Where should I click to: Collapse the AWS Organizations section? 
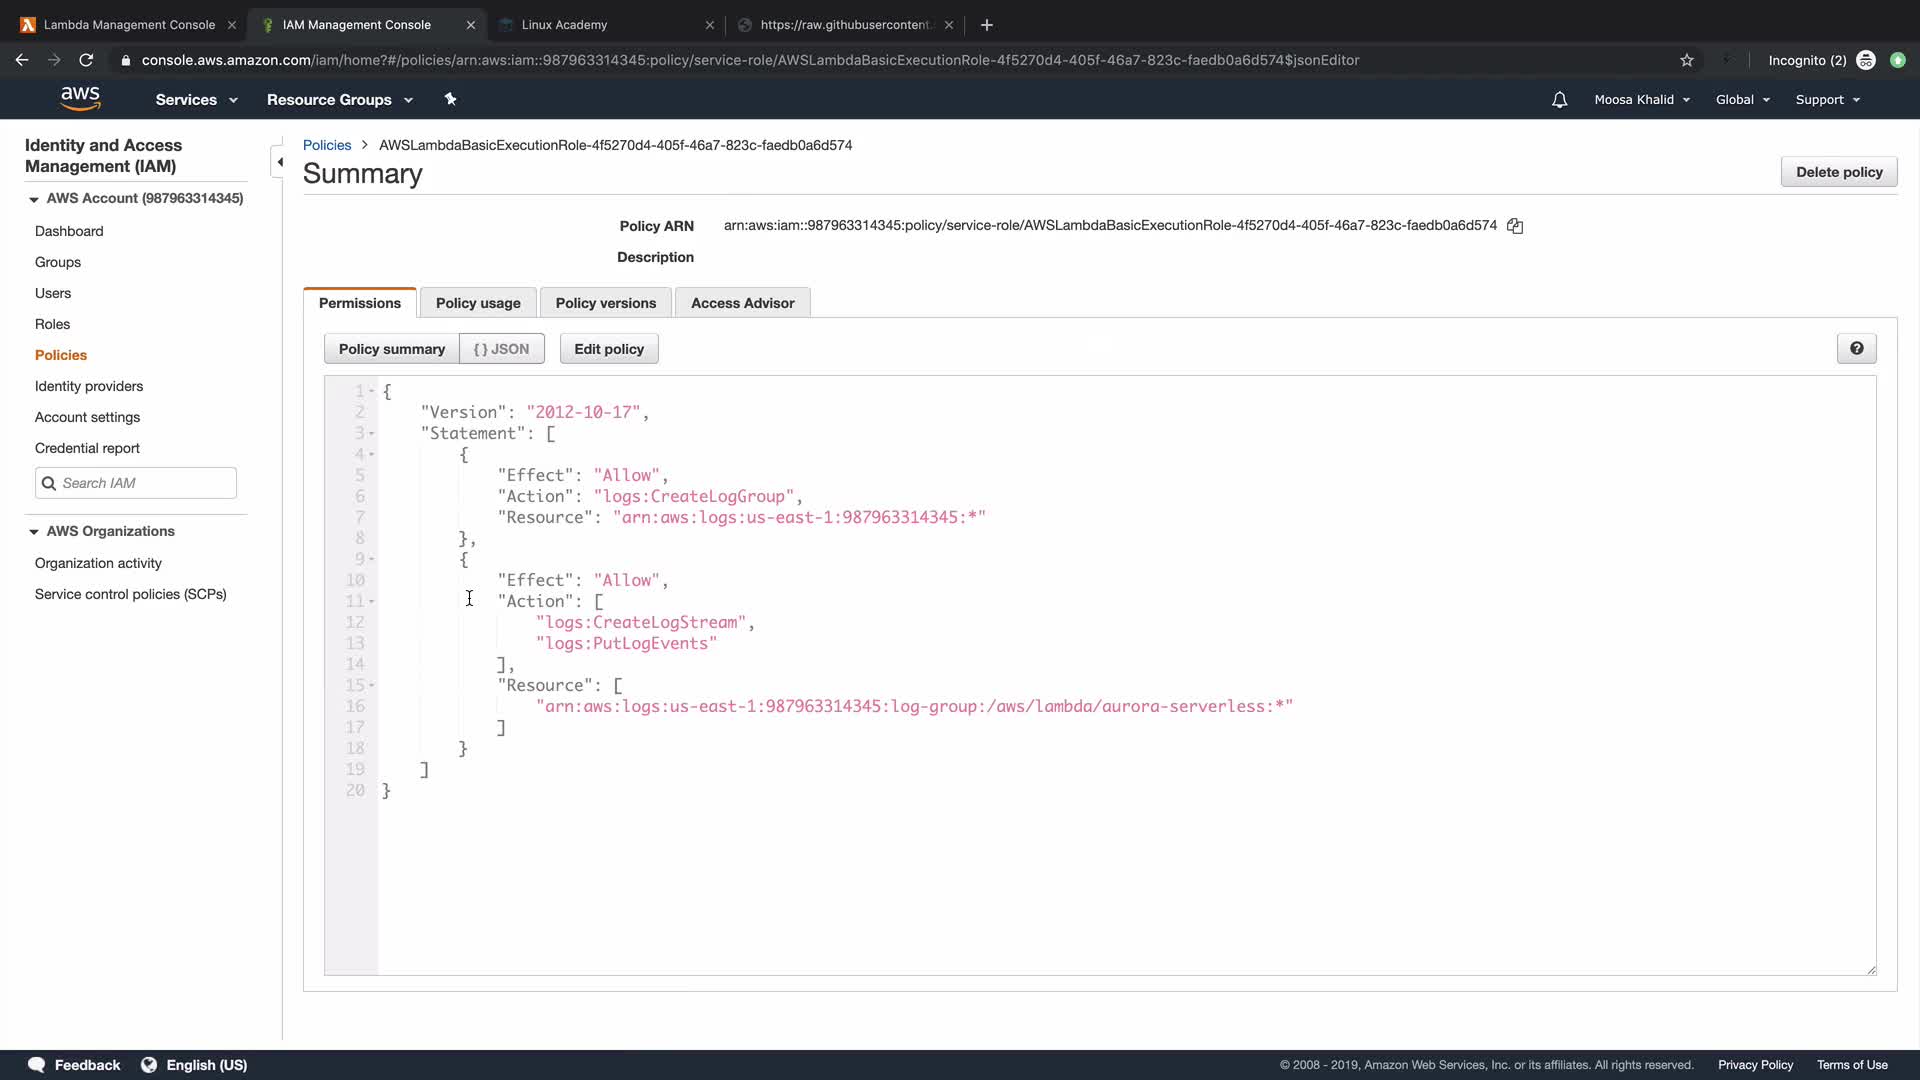coord(34,531)
